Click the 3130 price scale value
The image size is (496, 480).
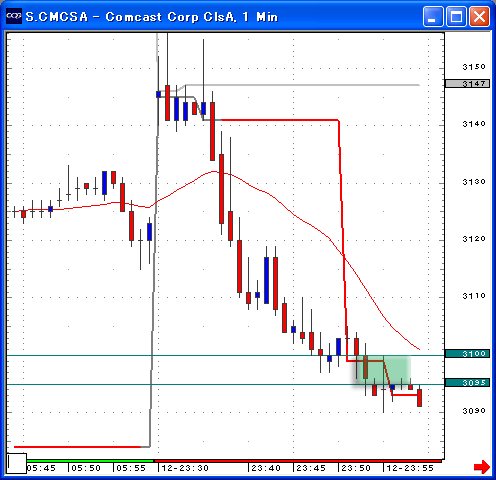click(474, 182)
